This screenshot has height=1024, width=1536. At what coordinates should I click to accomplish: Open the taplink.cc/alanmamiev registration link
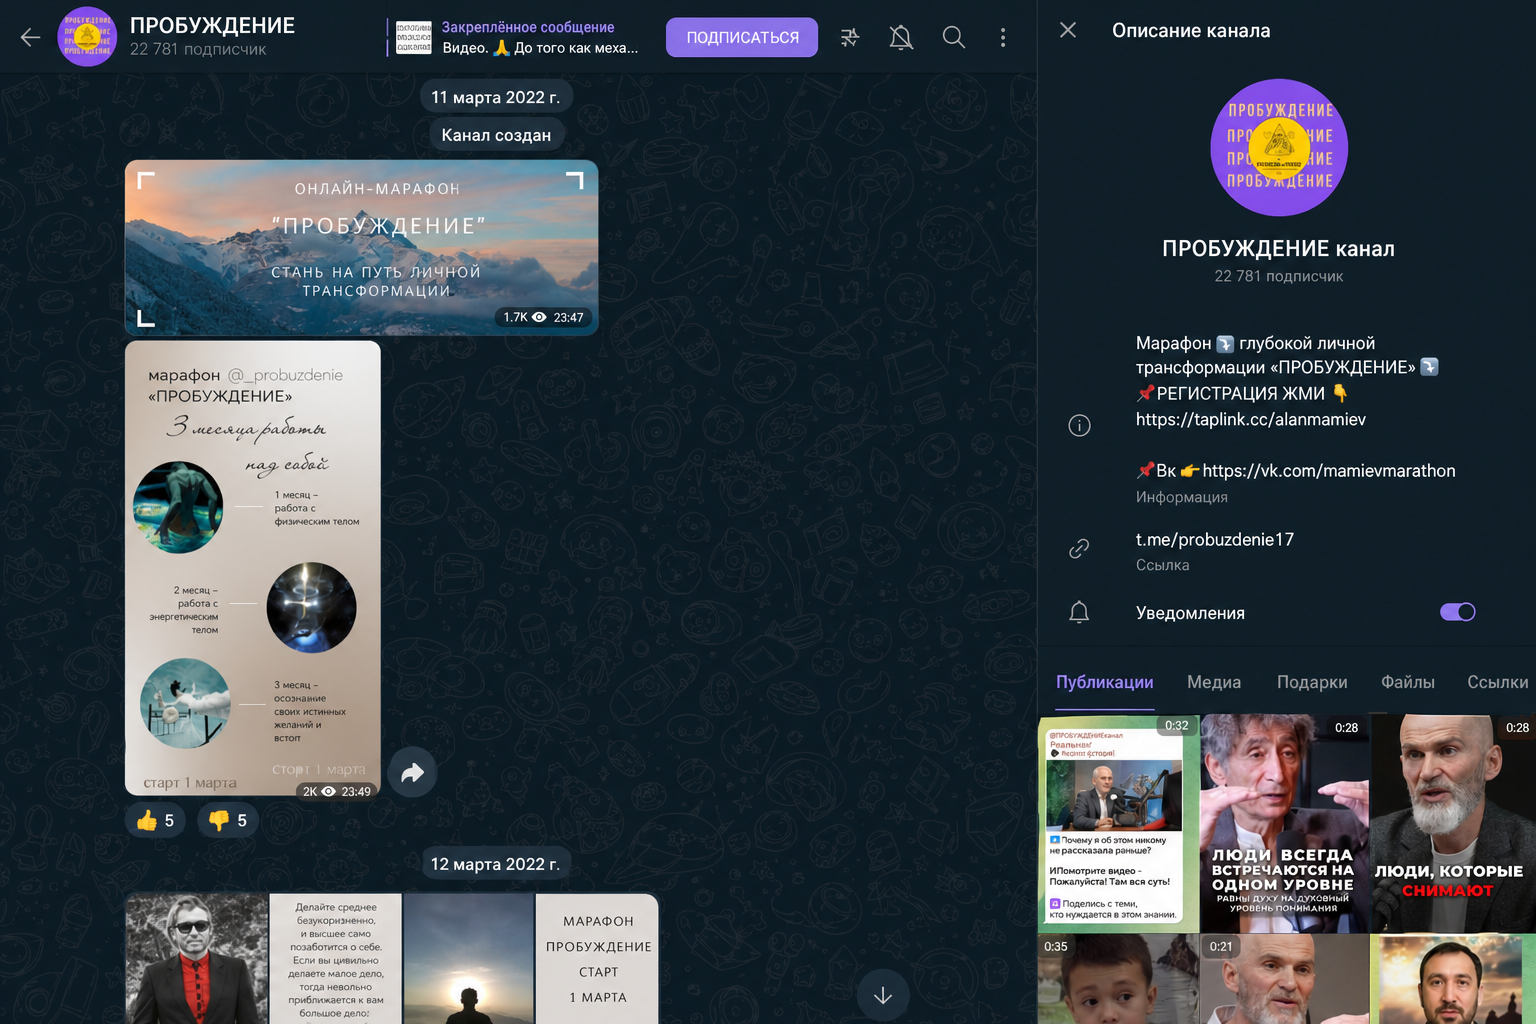[x=1251, y=419]
